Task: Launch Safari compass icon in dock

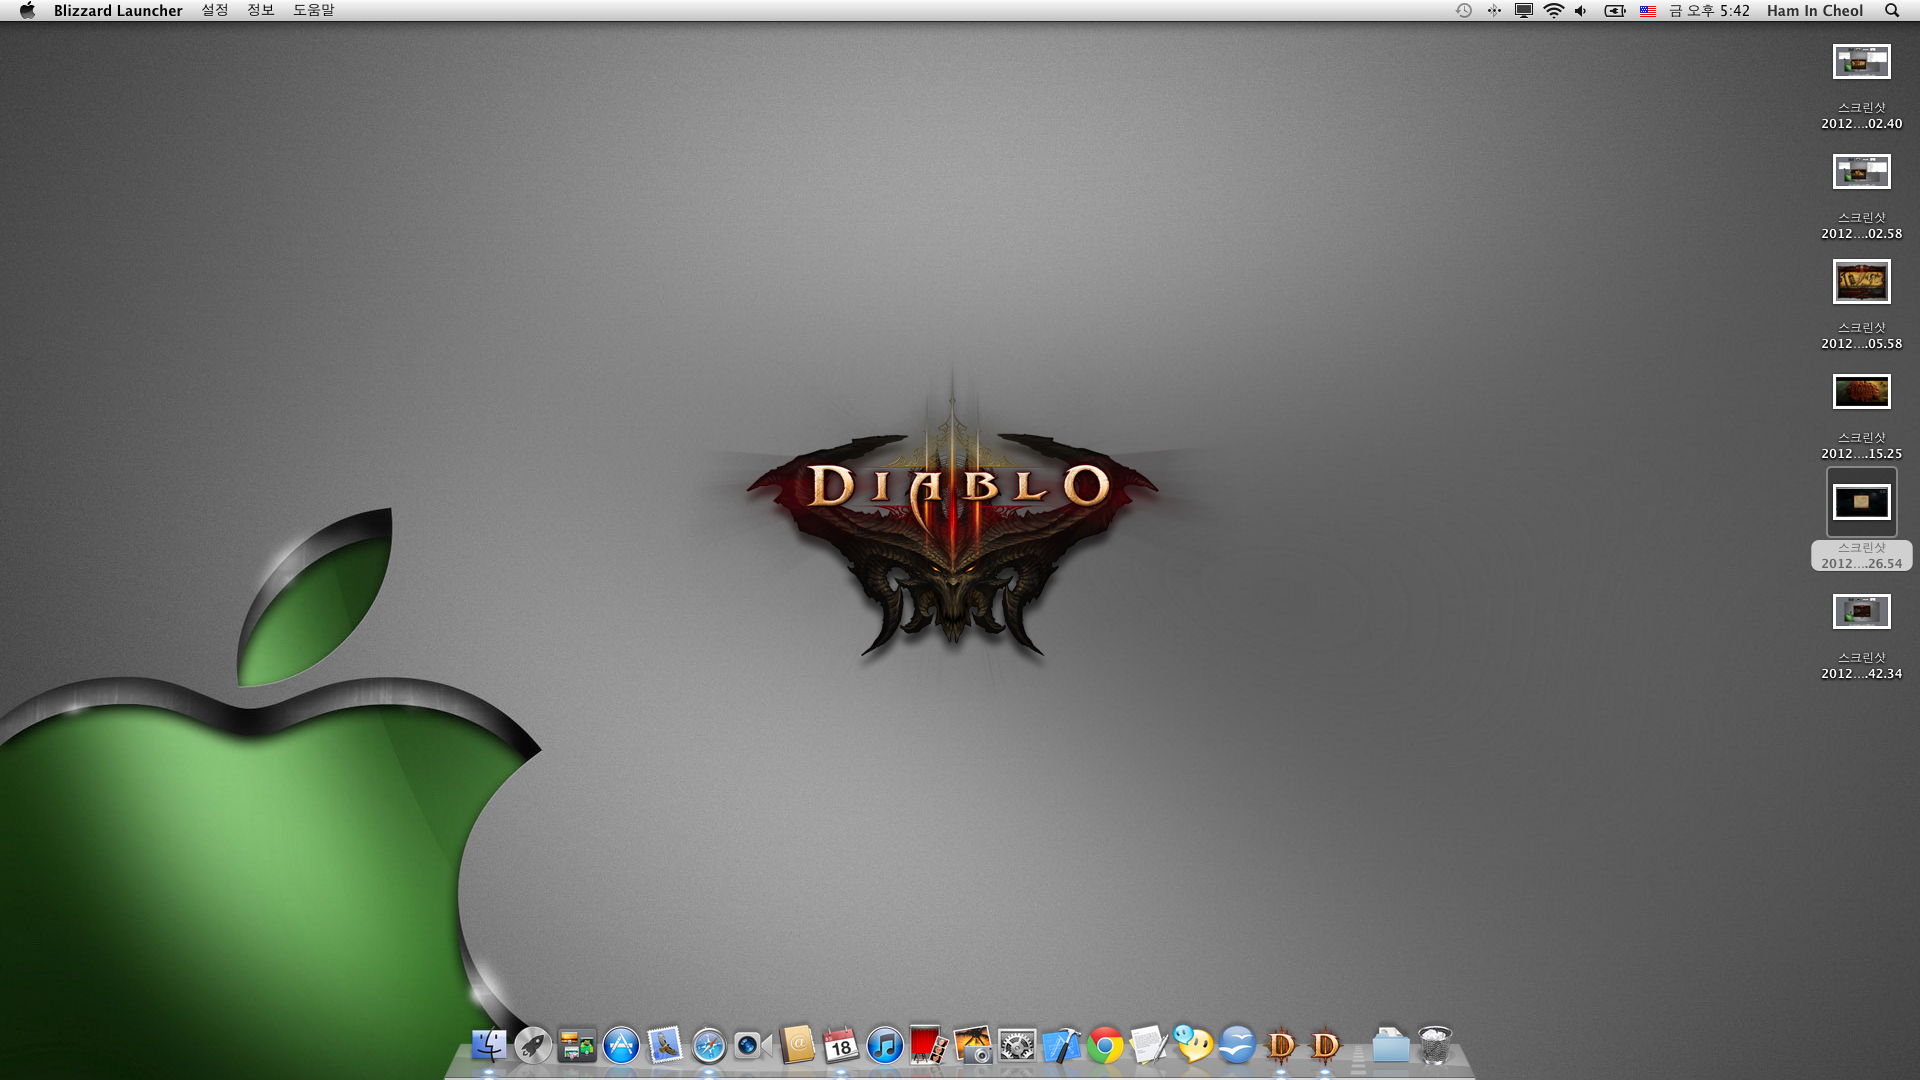Action: click(709, 1045)
